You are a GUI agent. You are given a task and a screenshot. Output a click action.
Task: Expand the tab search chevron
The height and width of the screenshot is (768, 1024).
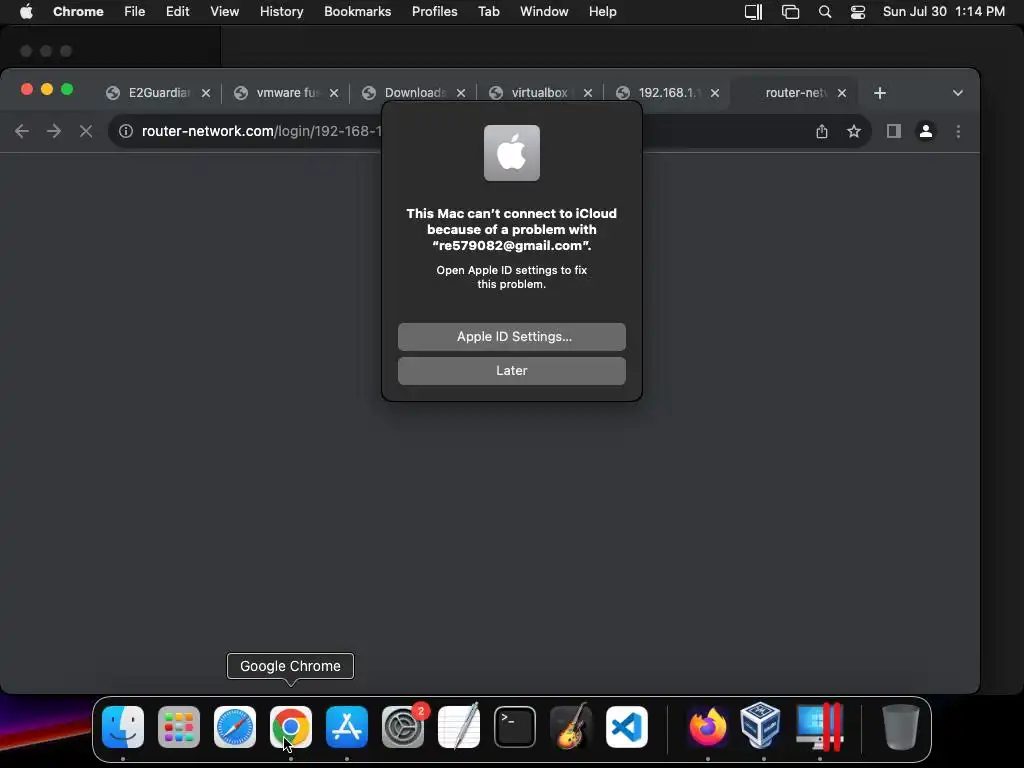coord(957,93)
